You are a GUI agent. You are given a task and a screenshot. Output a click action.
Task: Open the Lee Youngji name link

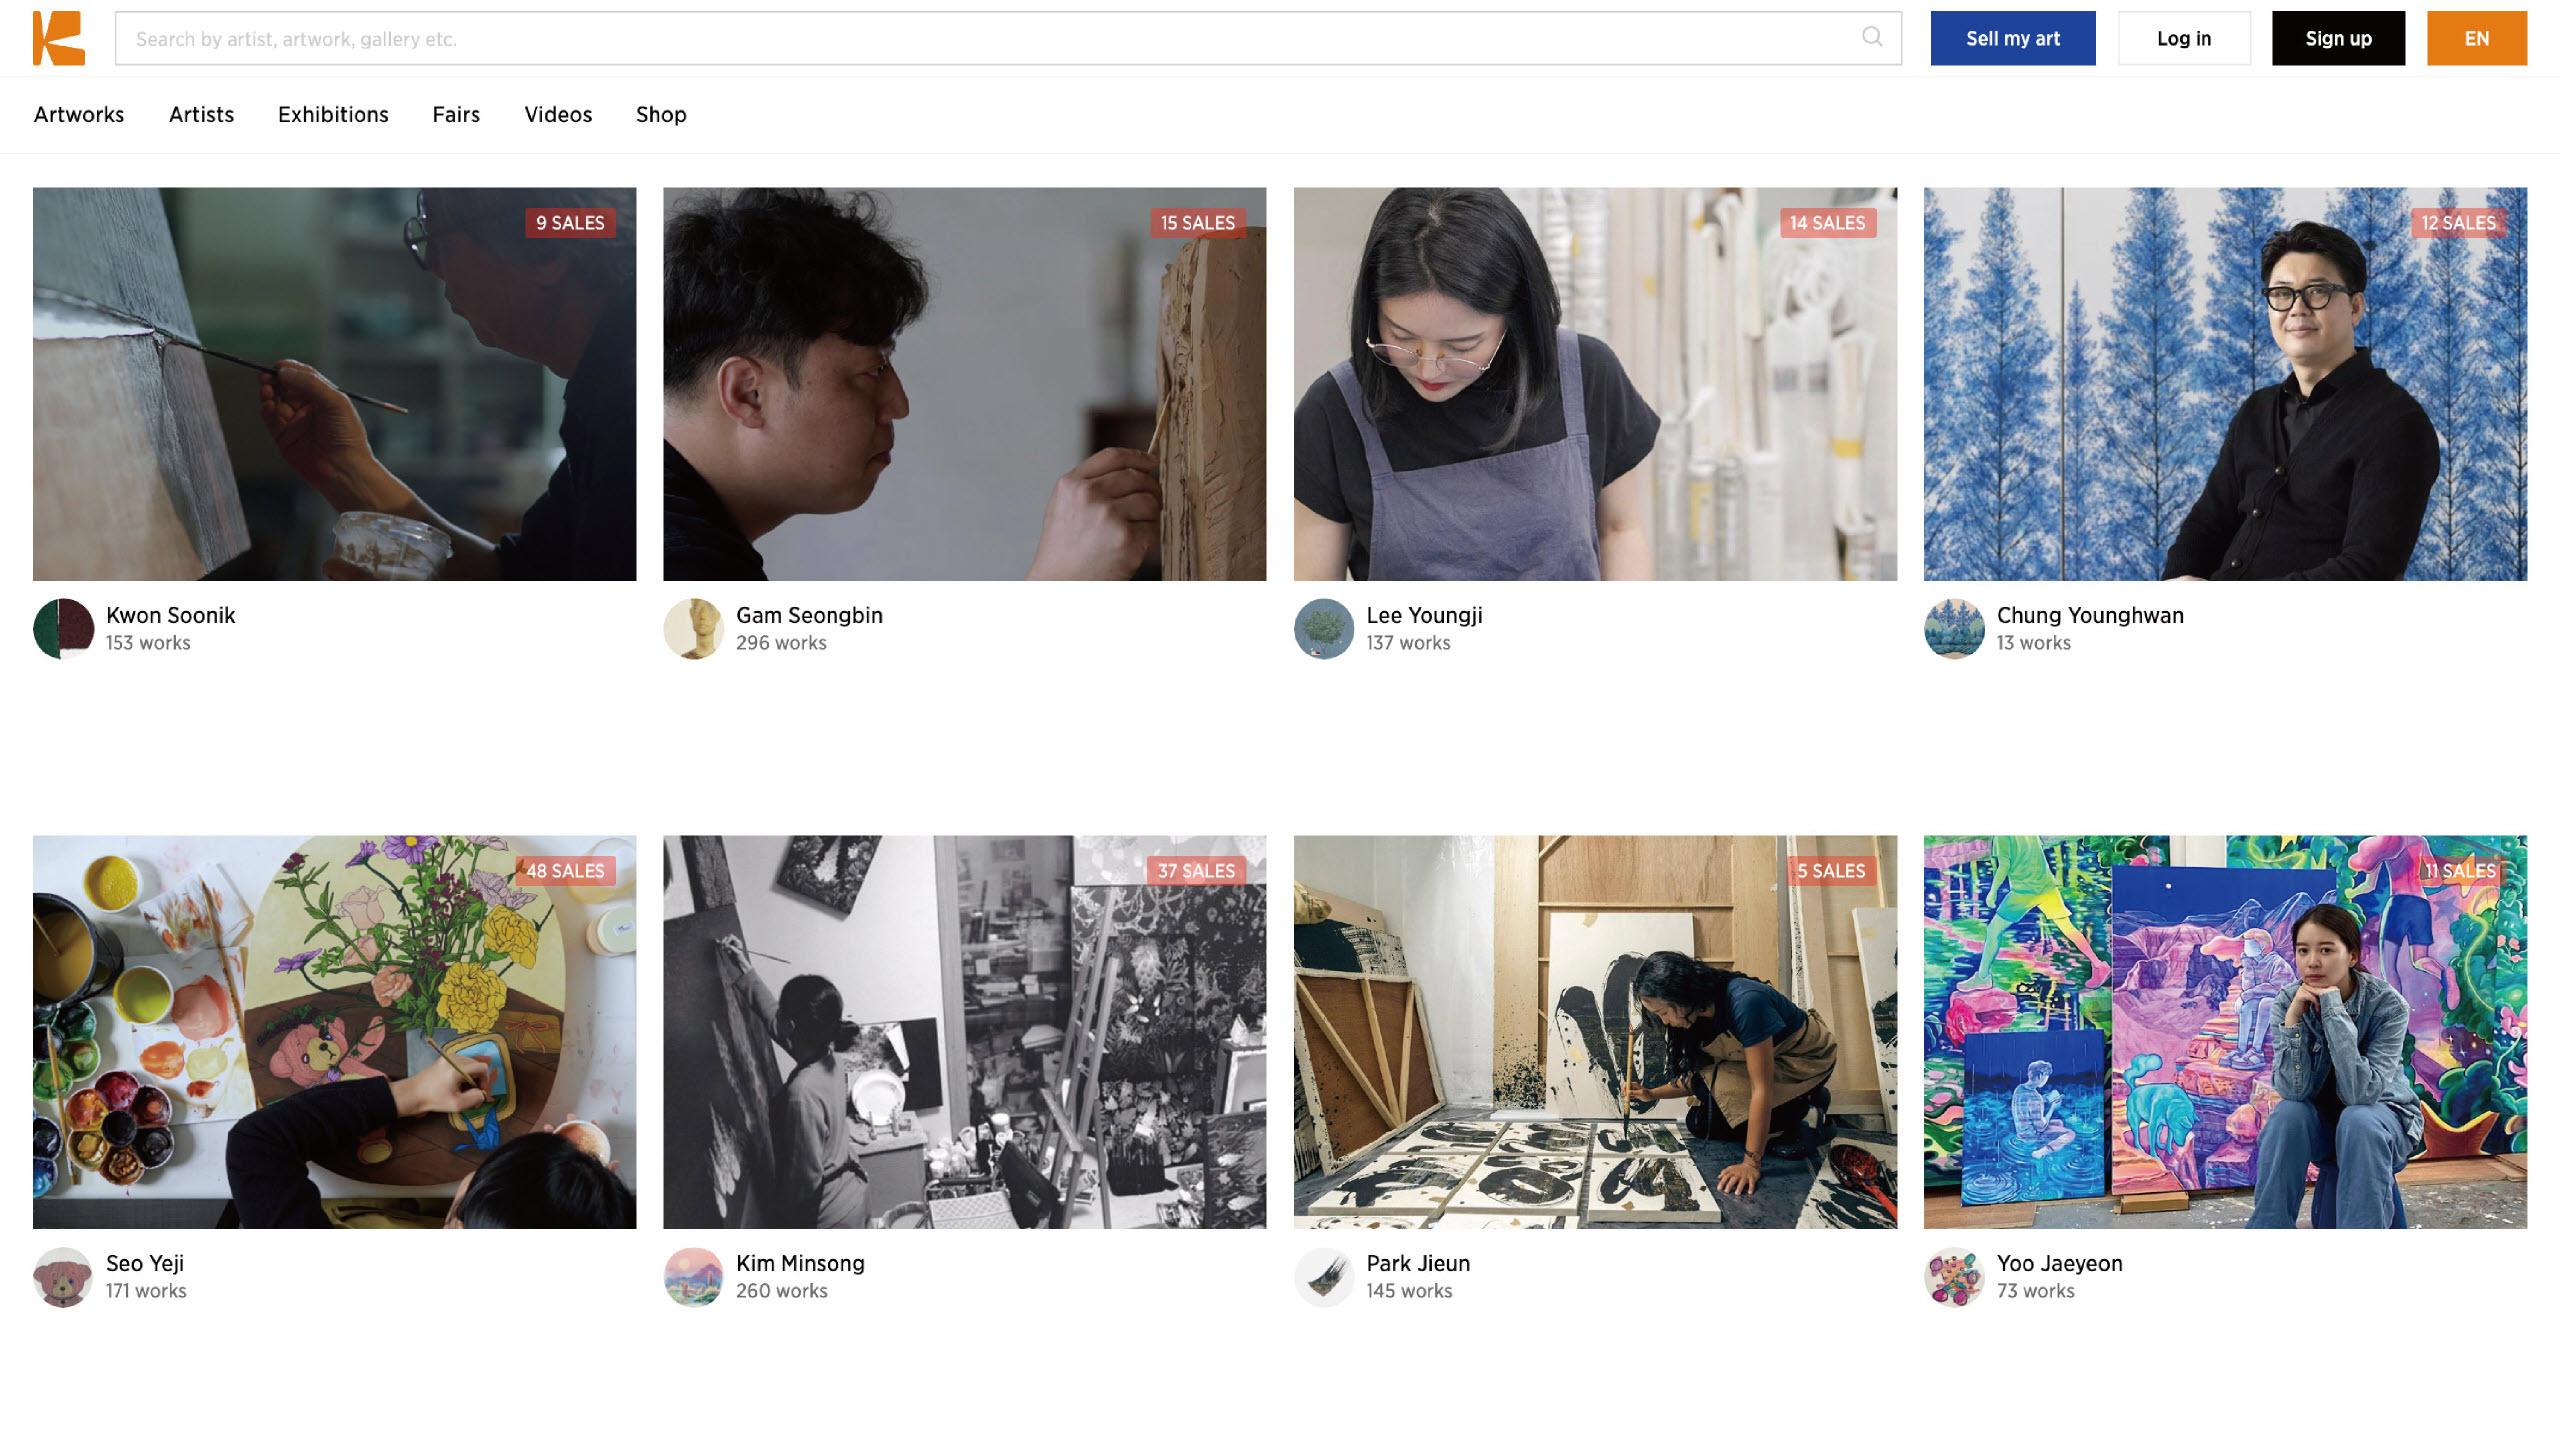1424,615
